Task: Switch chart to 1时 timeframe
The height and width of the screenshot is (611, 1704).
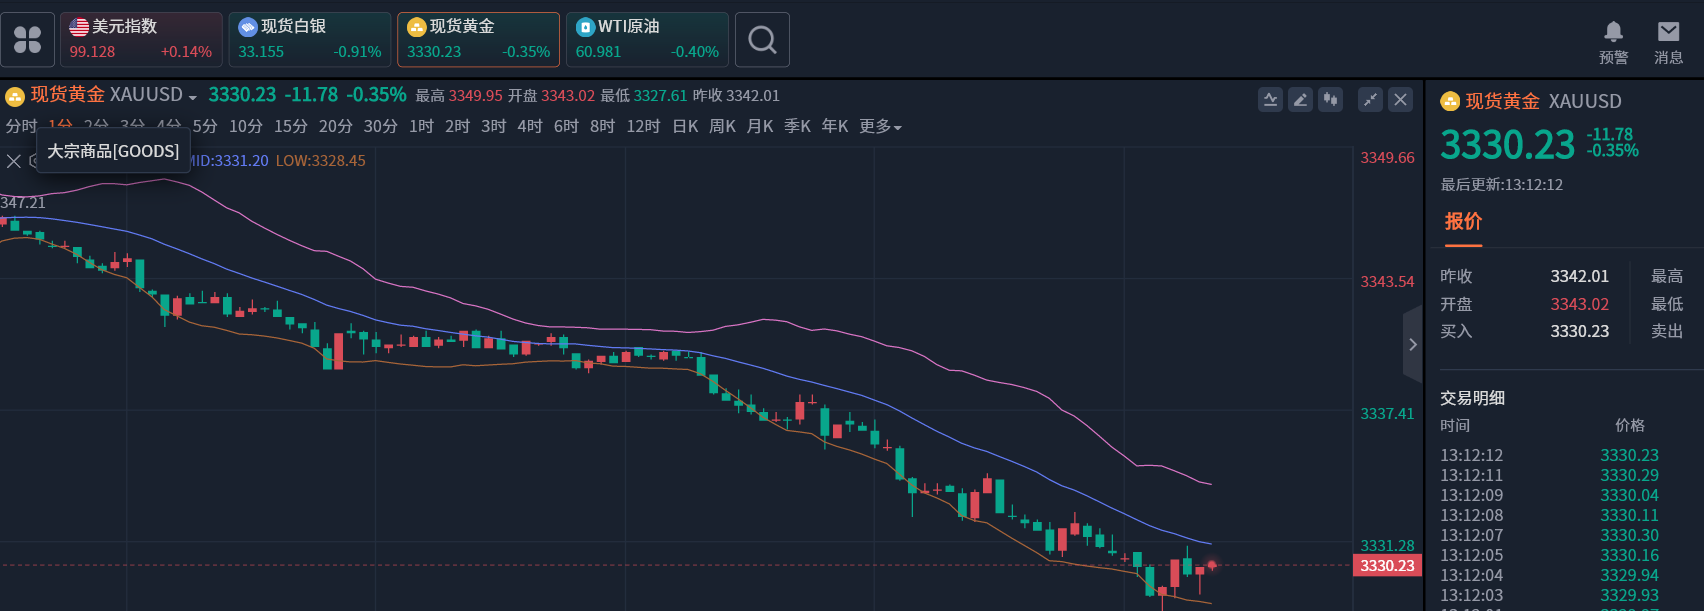Action: [422, 127]
